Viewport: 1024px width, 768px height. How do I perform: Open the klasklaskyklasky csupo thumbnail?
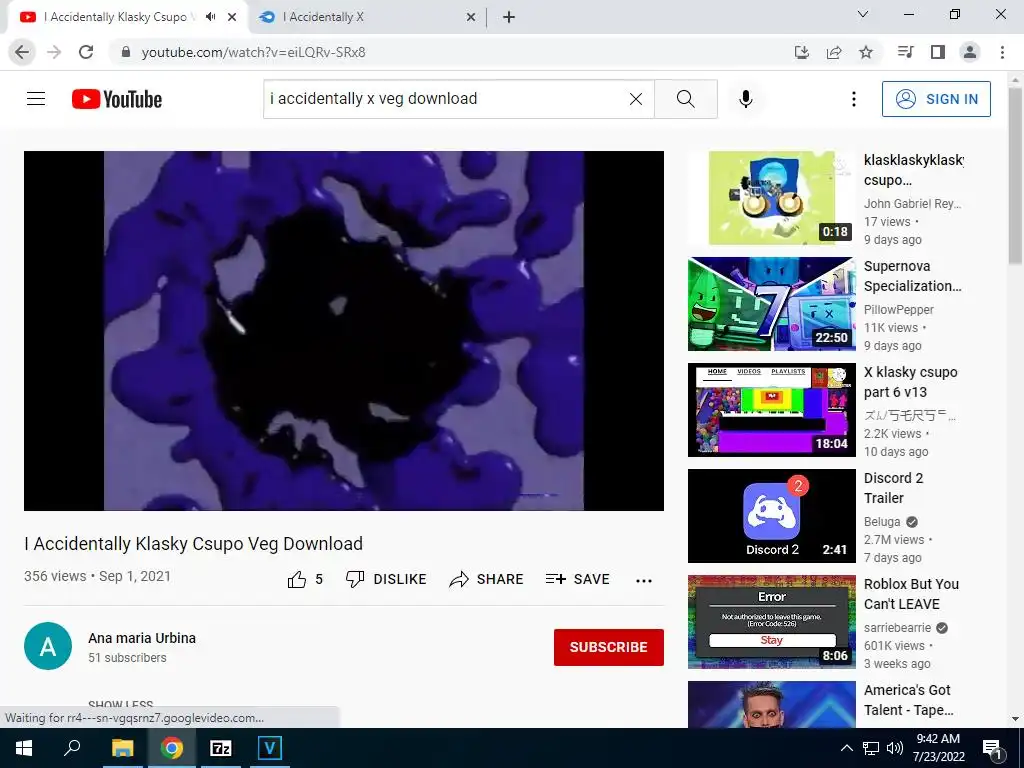[x=771, y=198]
